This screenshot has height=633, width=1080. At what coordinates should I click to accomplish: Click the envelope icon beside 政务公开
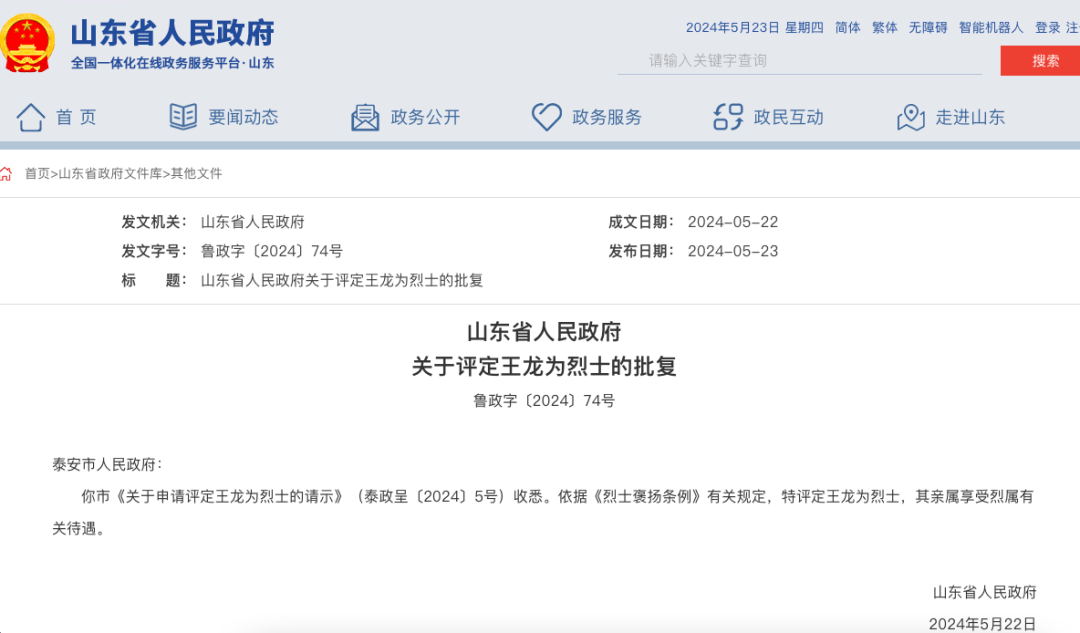[x=365, y=117]
